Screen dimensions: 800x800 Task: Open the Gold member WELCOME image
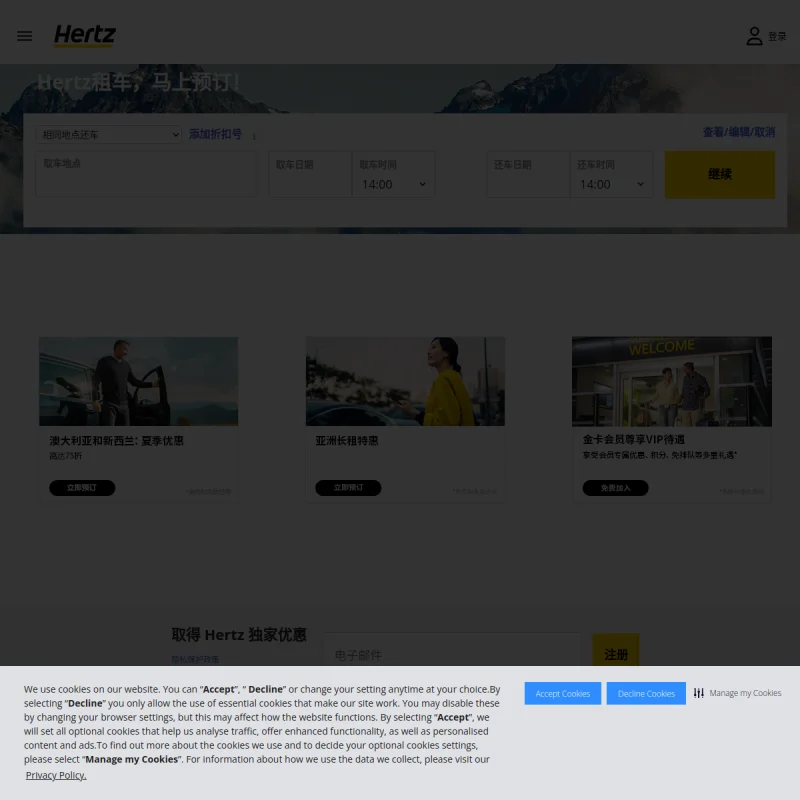[x=671, y=381]
